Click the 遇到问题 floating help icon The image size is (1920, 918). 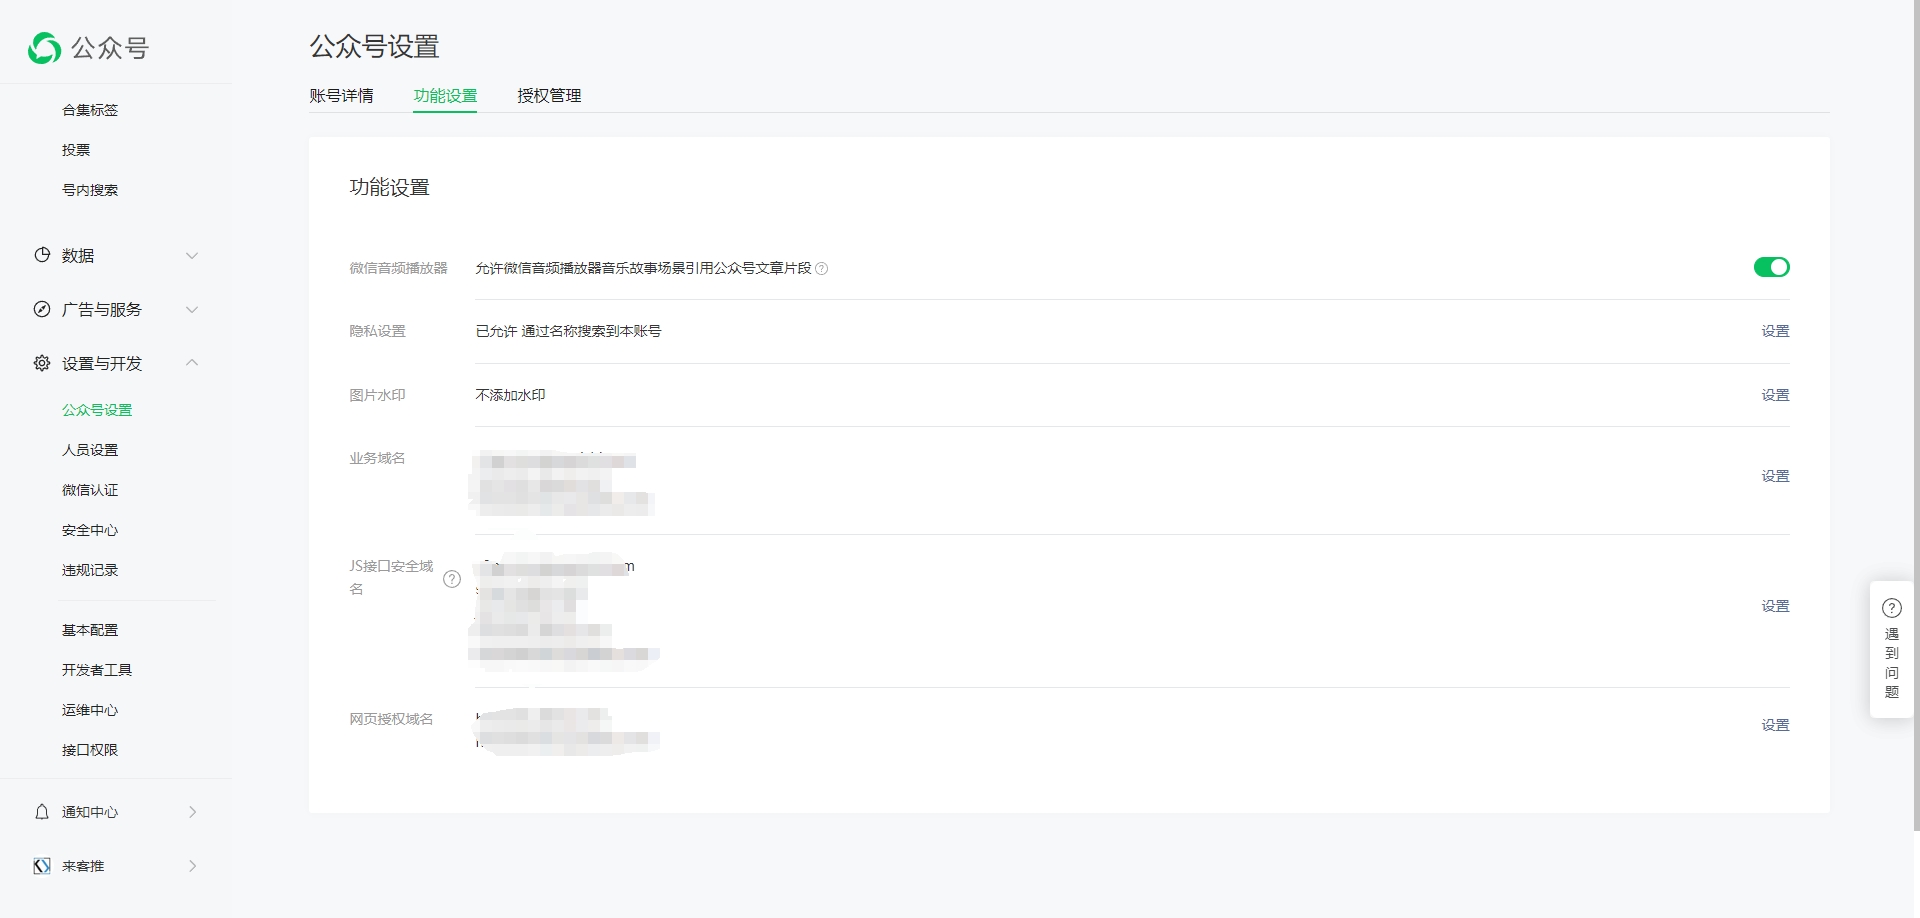tap(1891, 608)
